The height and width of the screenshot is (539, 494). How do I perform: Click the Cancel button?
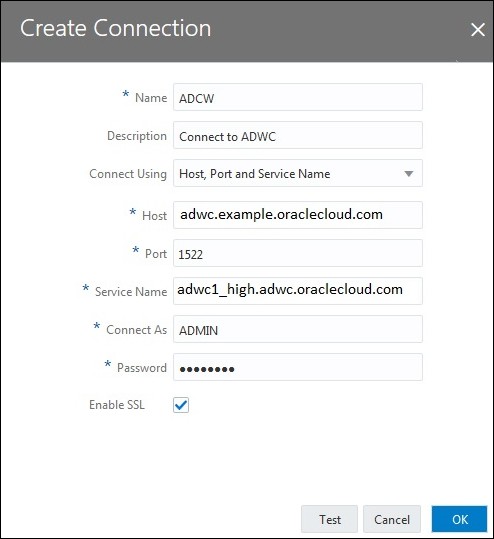point(392,519)
